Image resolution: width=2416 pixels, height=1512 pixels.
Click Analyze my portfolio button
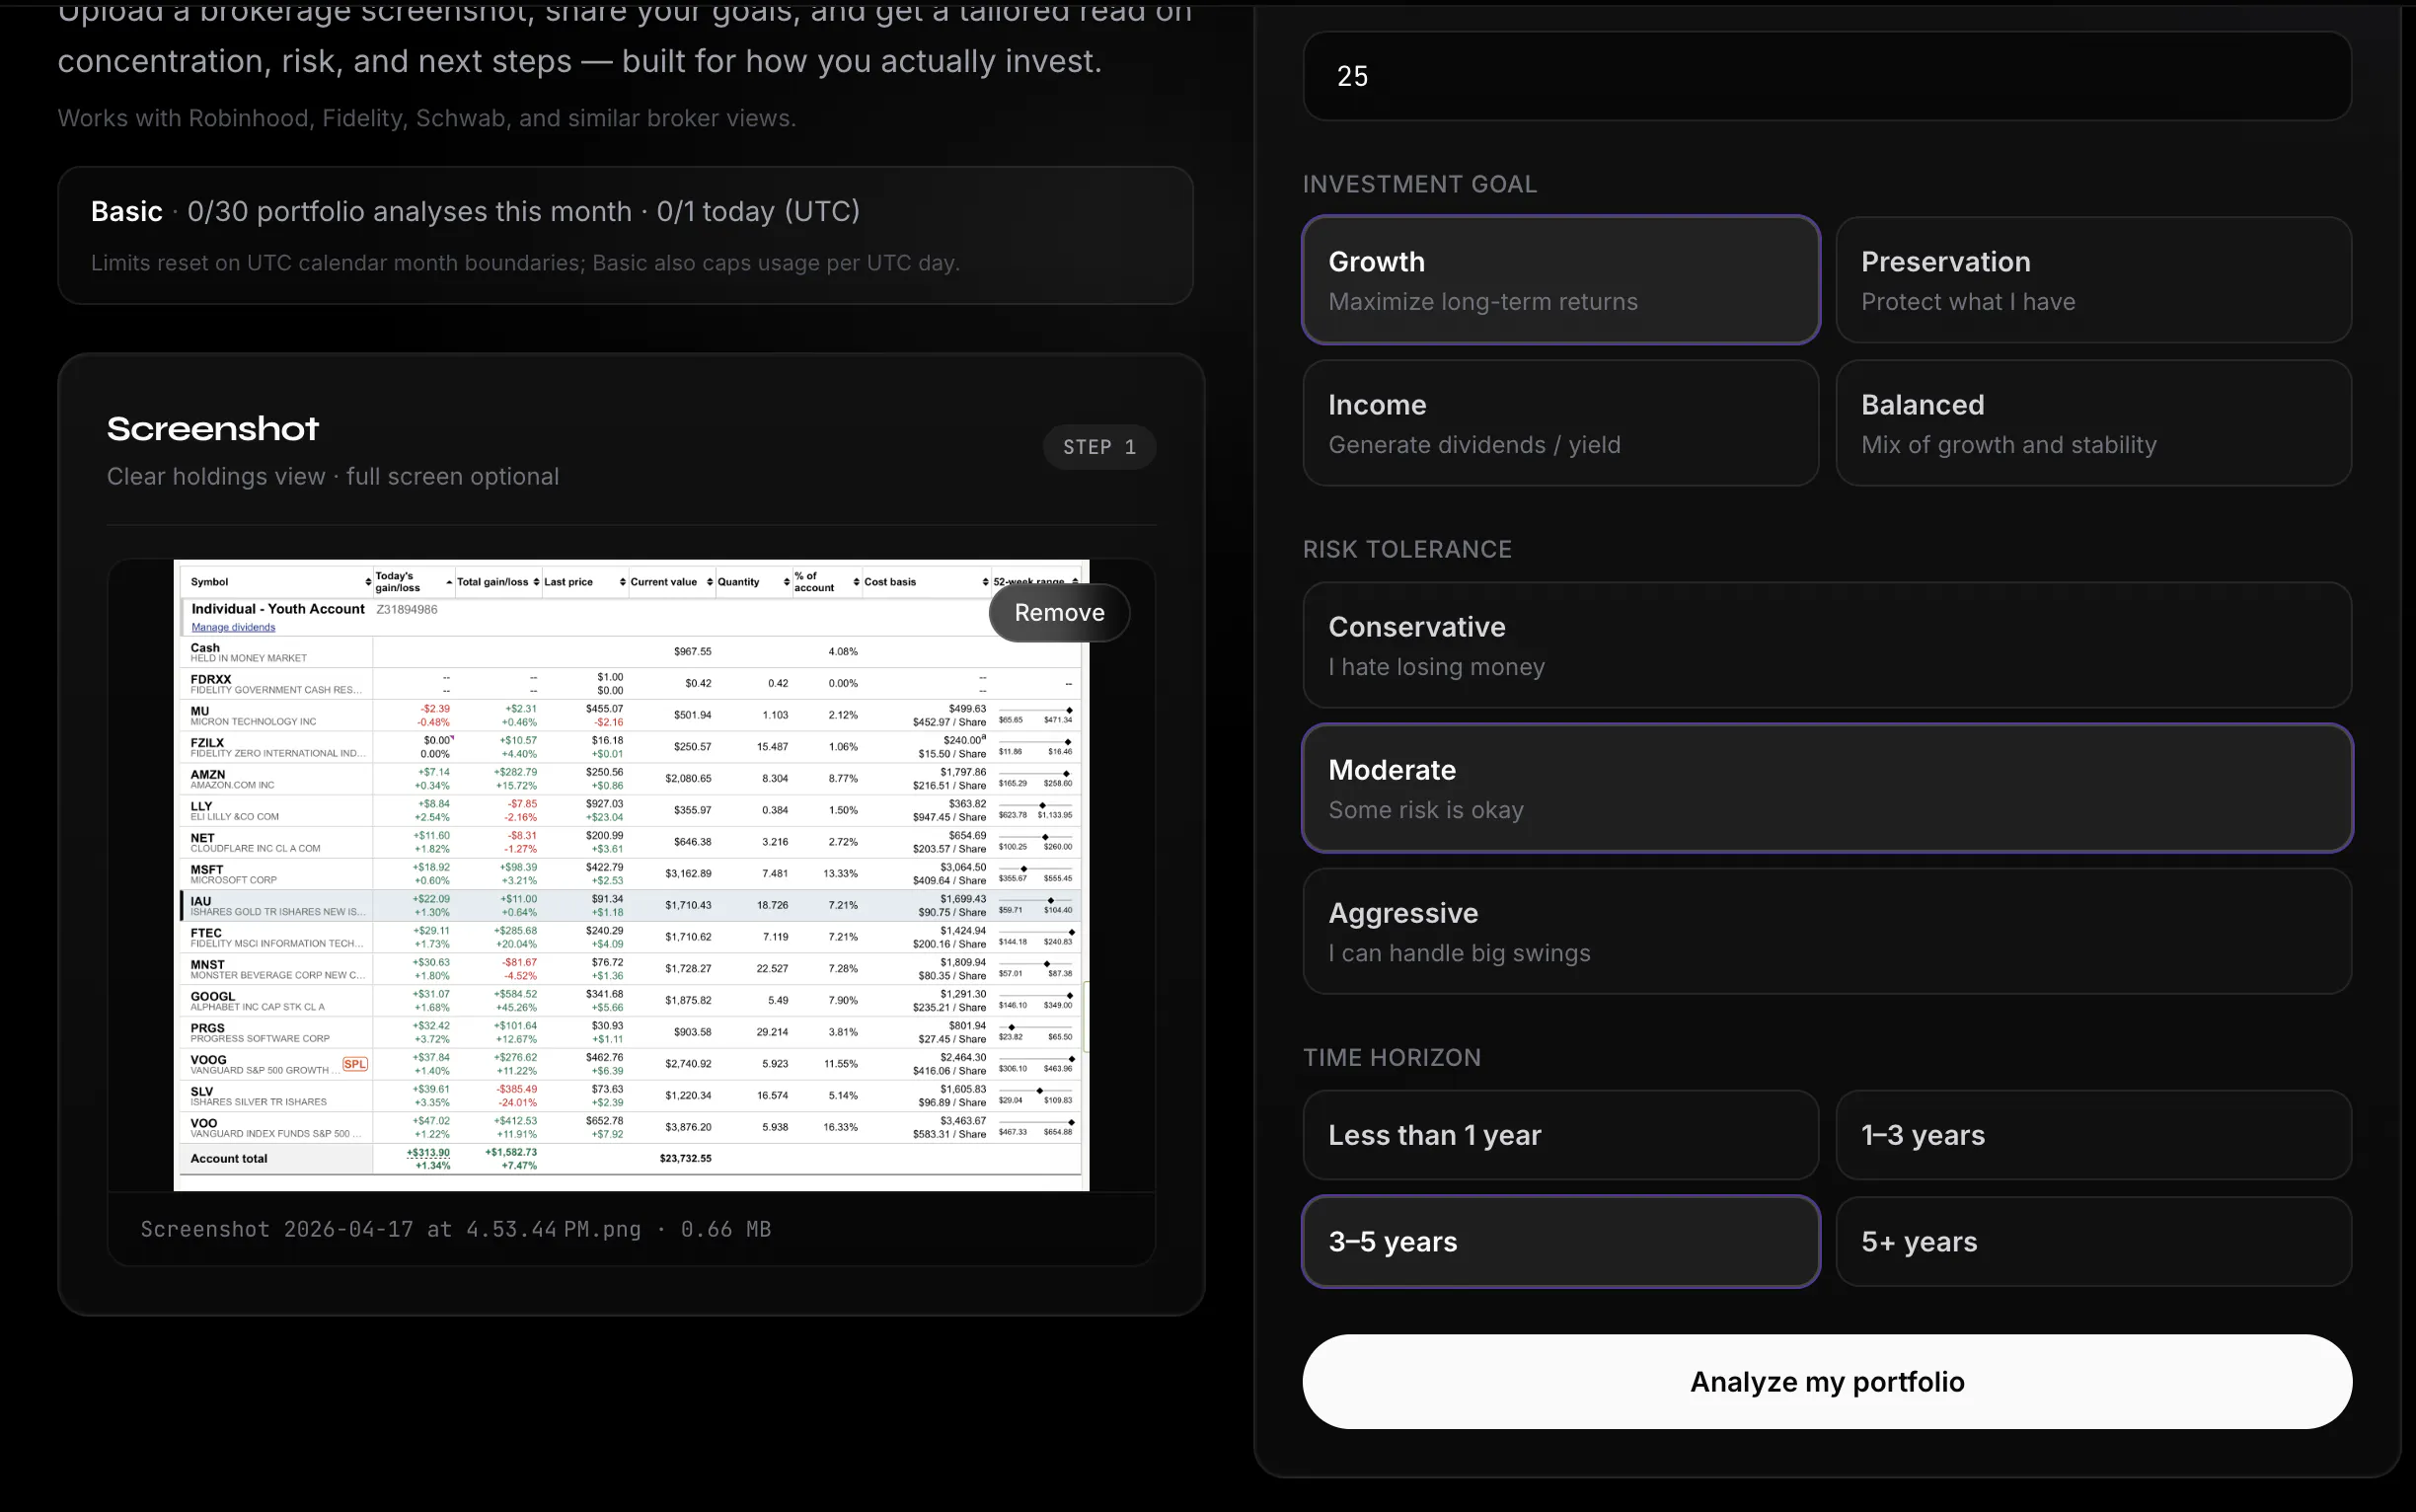[x=1827, y=1381]
